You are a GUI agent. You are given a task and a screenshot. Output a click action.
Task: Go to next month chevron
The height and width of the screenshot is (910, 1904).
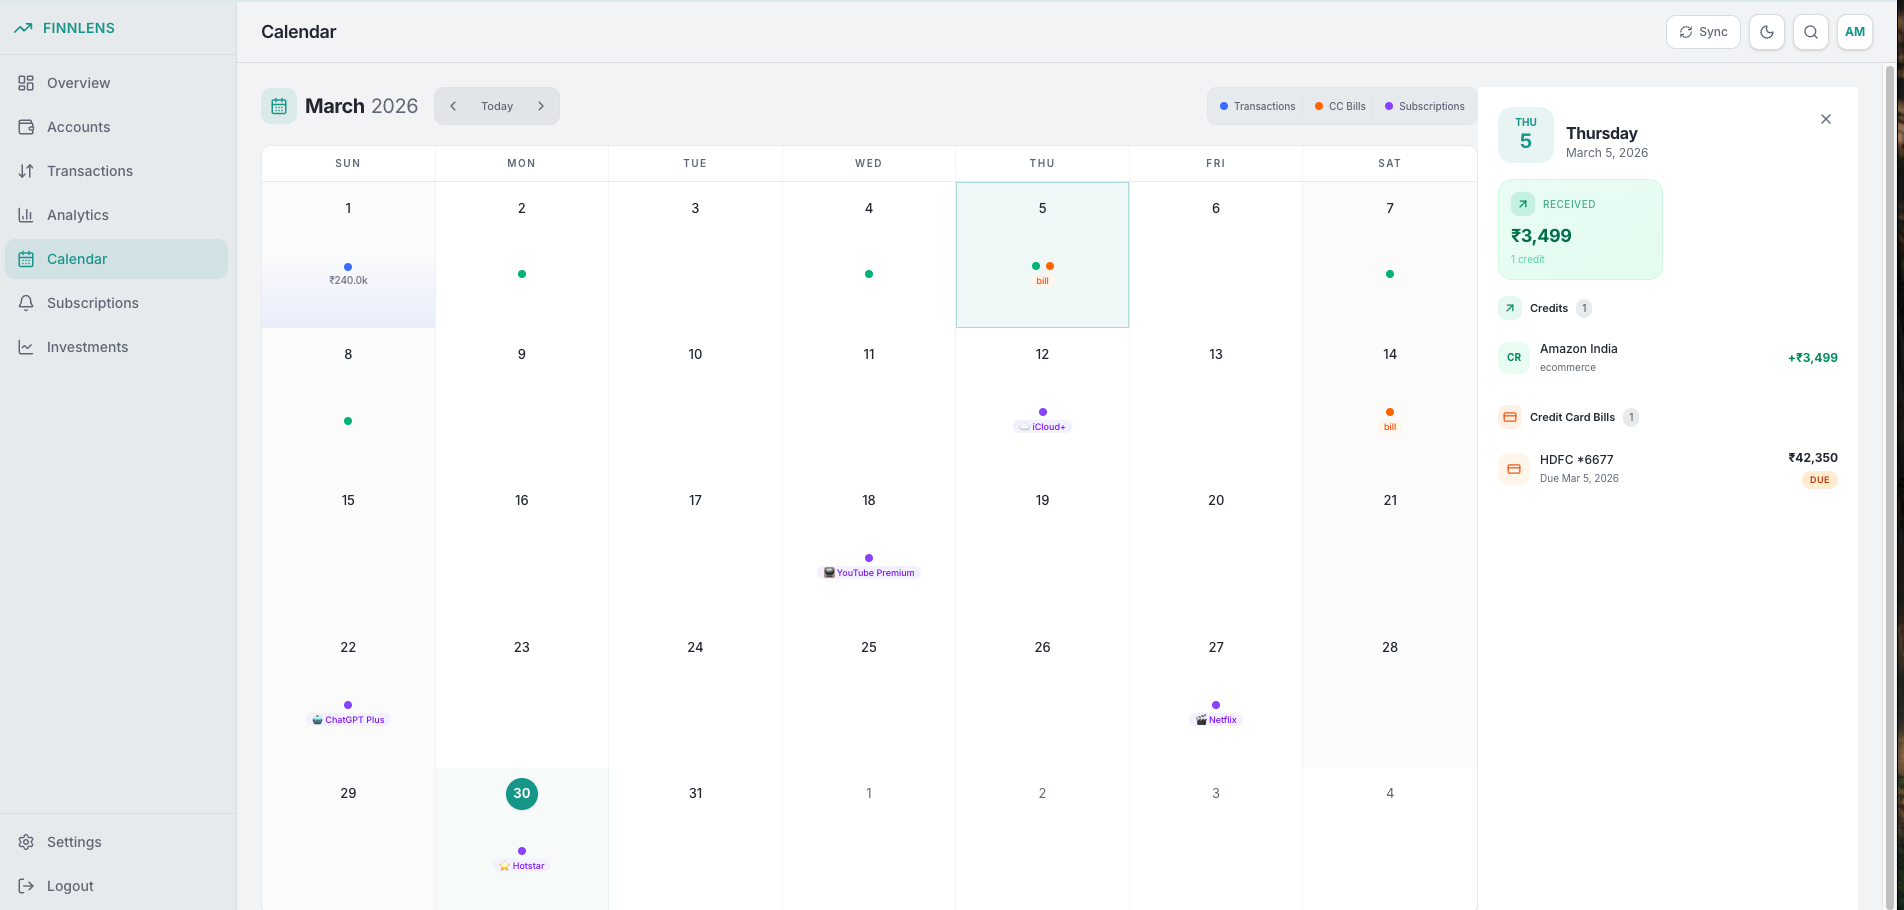(x=541, y=106)
